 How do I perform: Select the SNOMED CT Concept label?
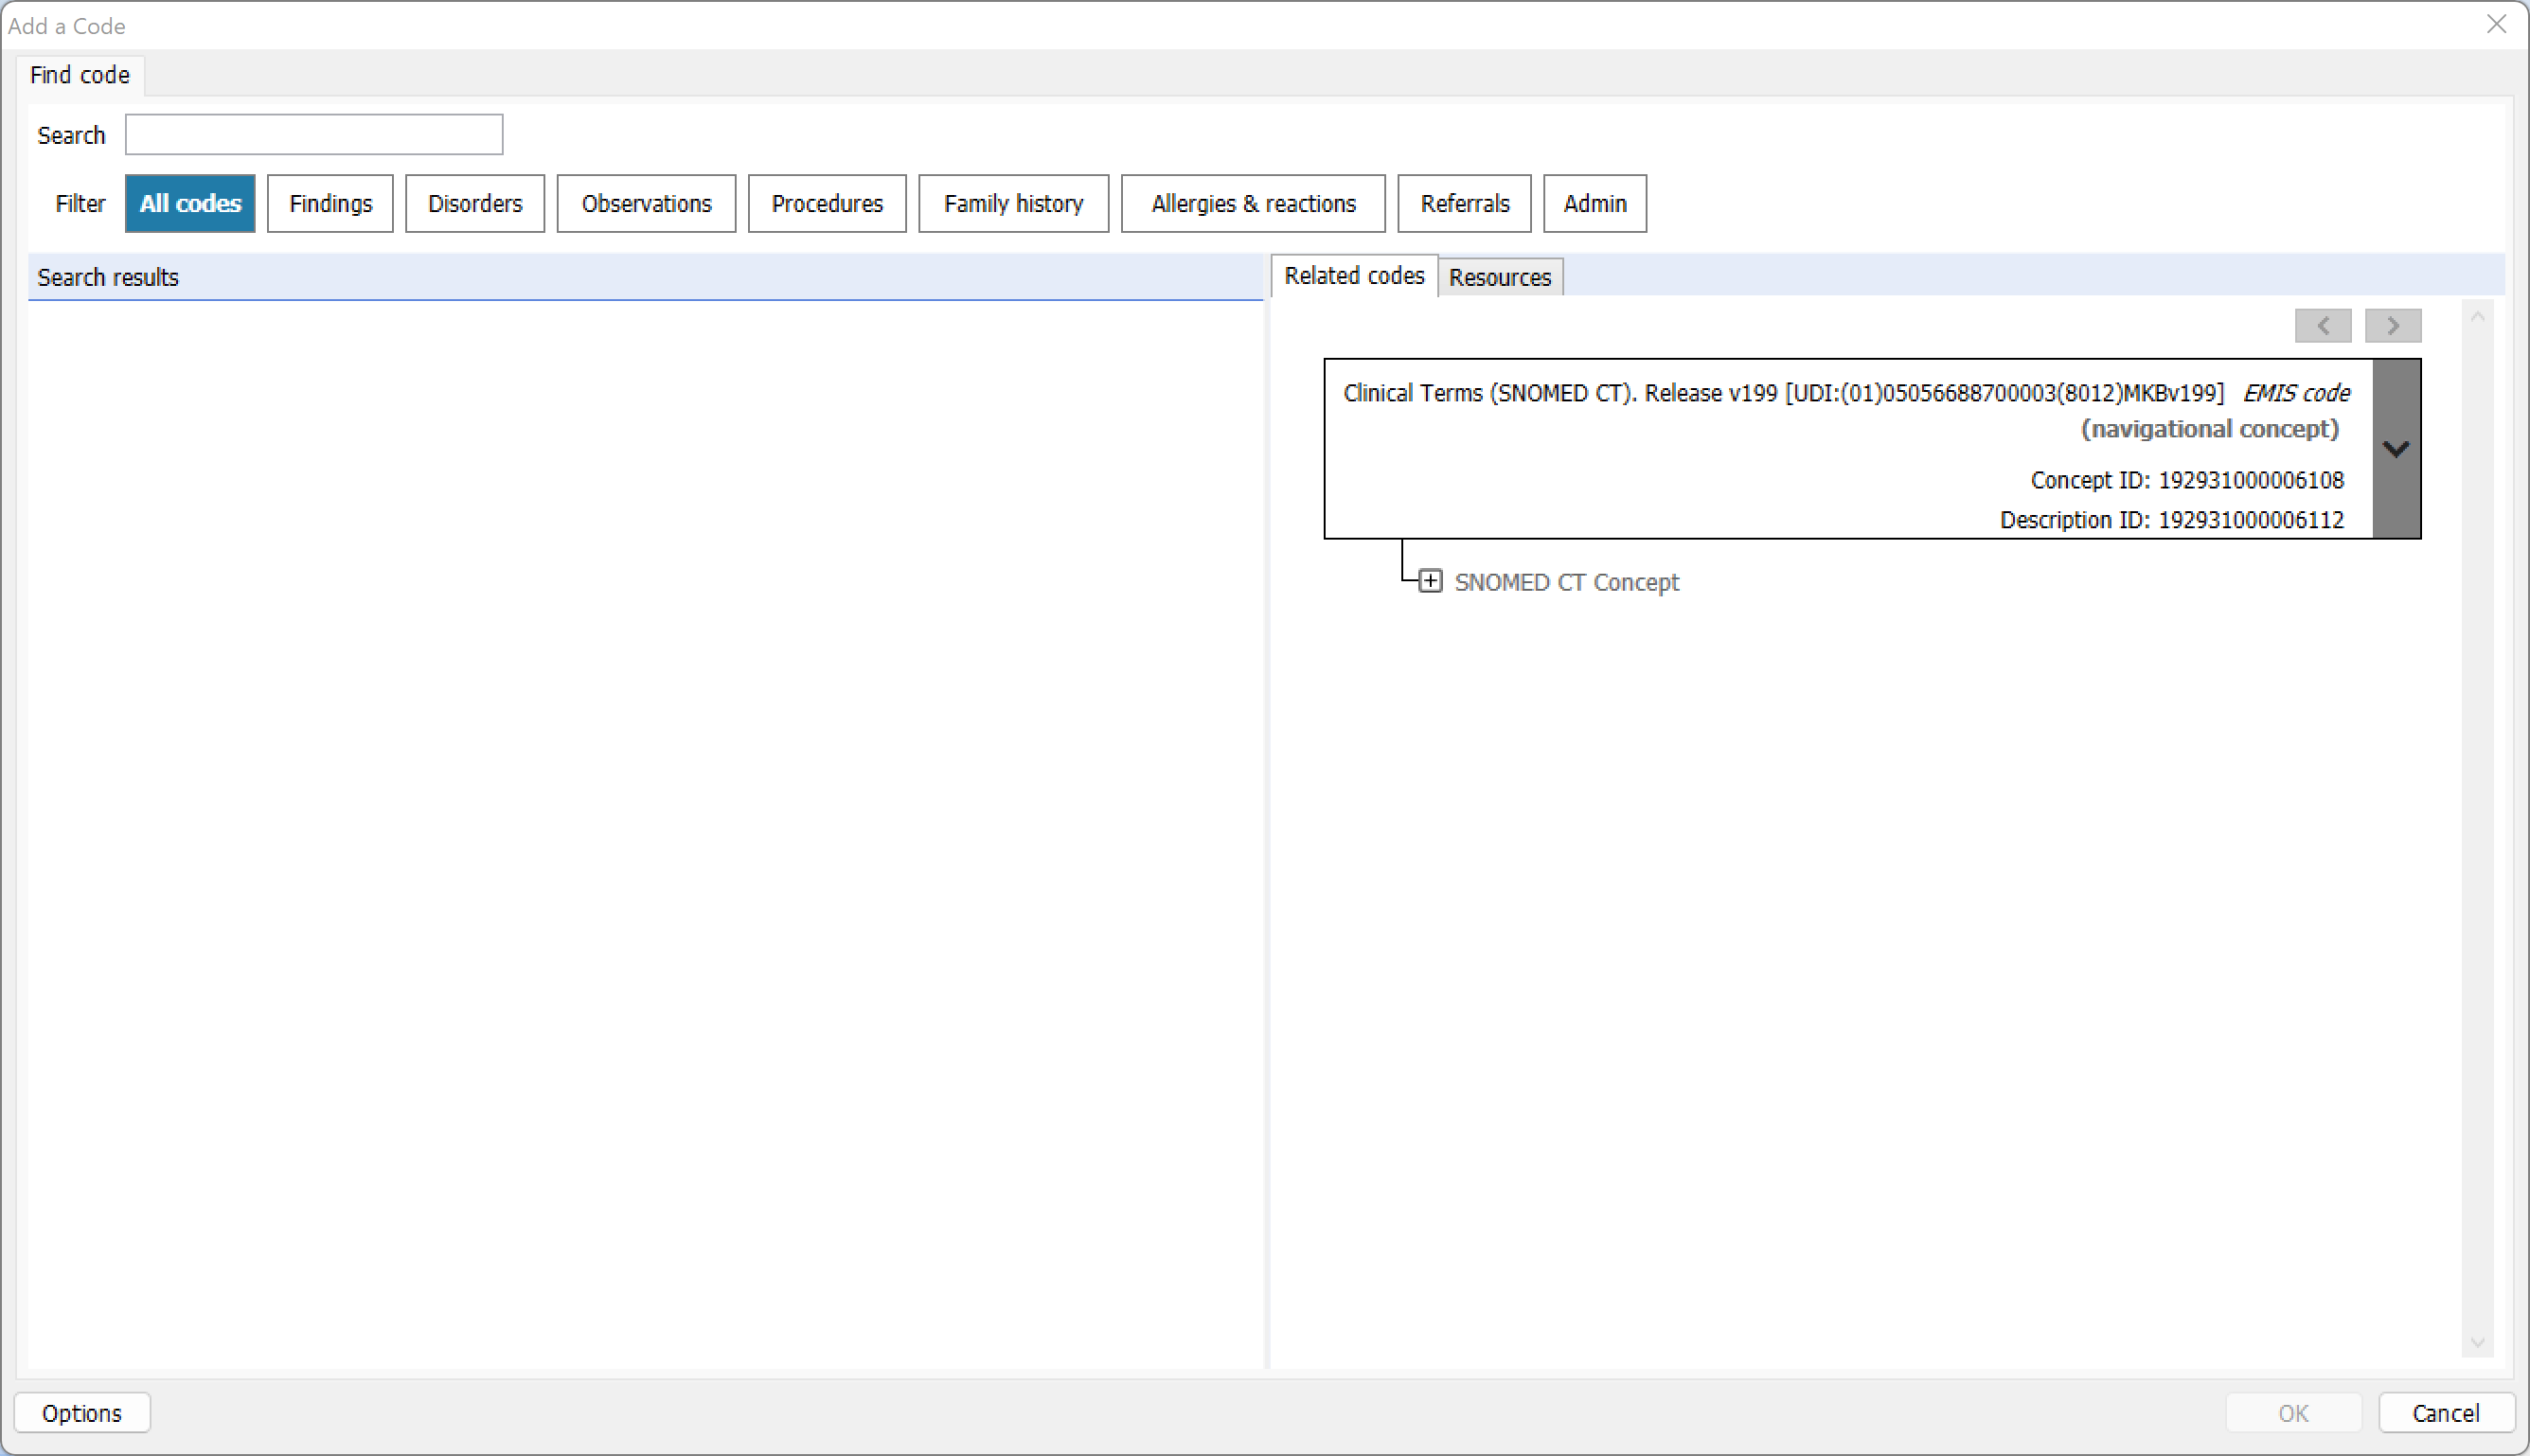tap(1566, 582)
